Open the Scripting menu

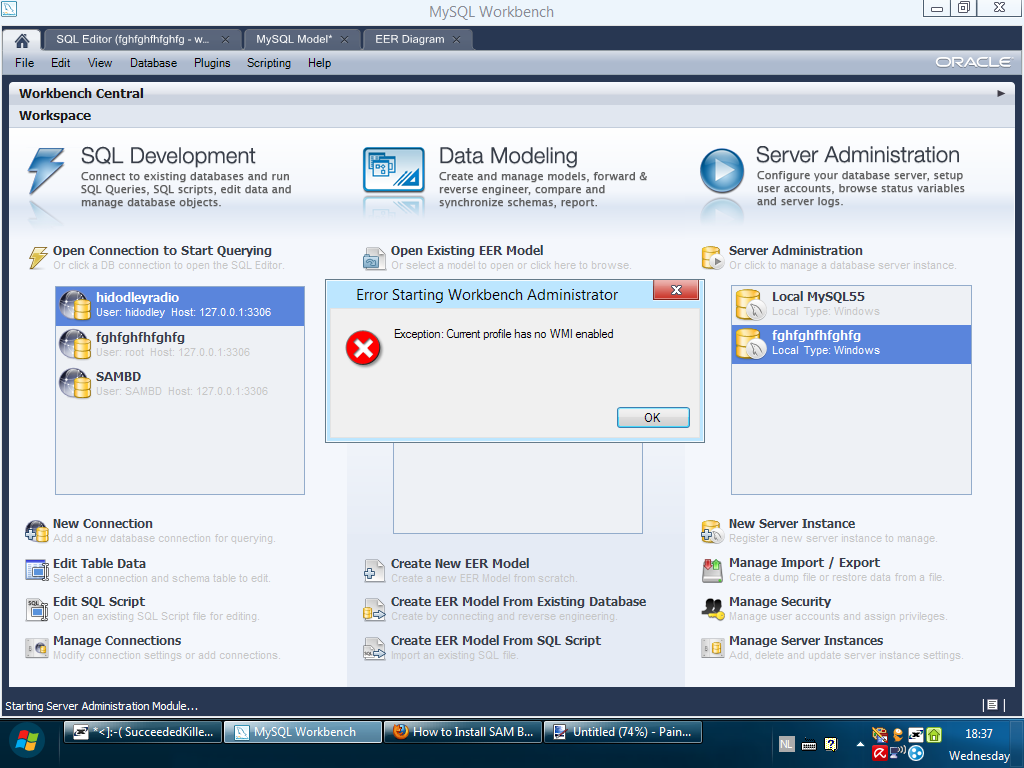pos(269,63)
